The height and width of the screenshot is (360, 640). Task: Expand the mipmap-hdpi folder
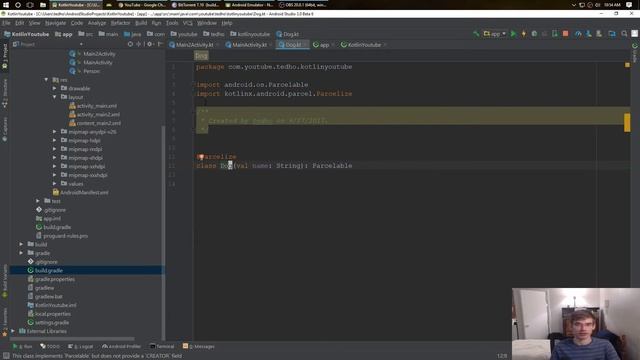click(54, 140)
